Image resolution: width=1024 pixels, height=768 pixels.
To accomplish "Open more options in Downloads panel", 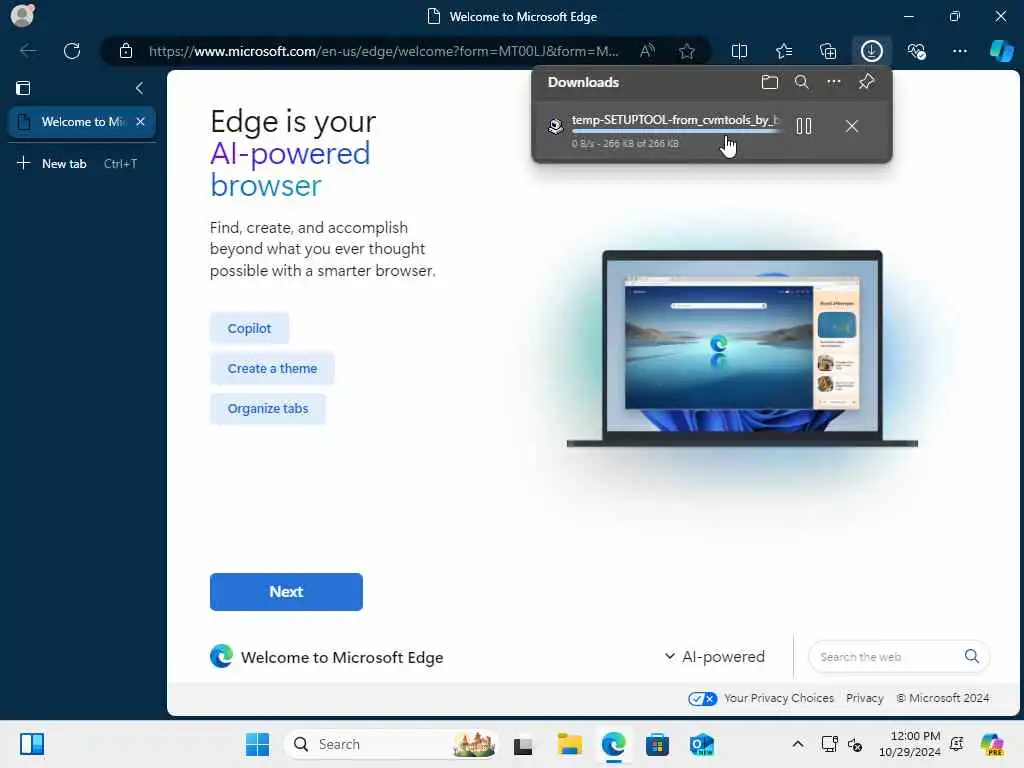I will tap(834, 82).
